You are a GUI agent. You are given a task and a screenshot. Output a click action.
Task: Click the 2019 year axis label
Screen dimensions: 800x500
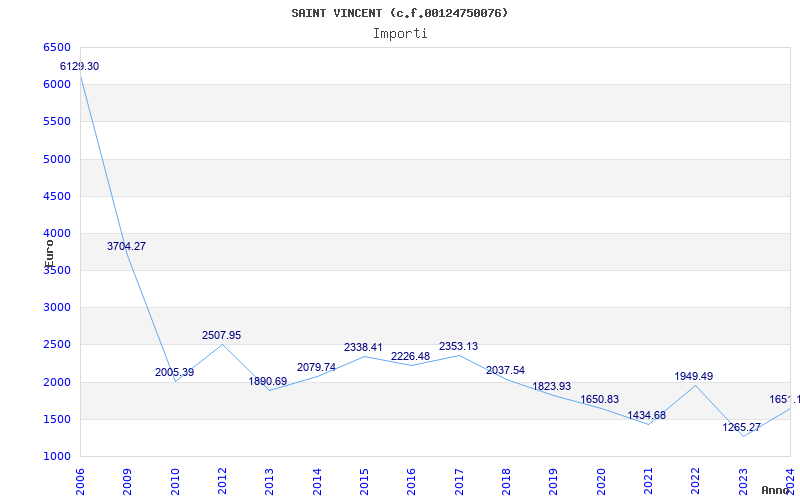[x=553, y=482]
